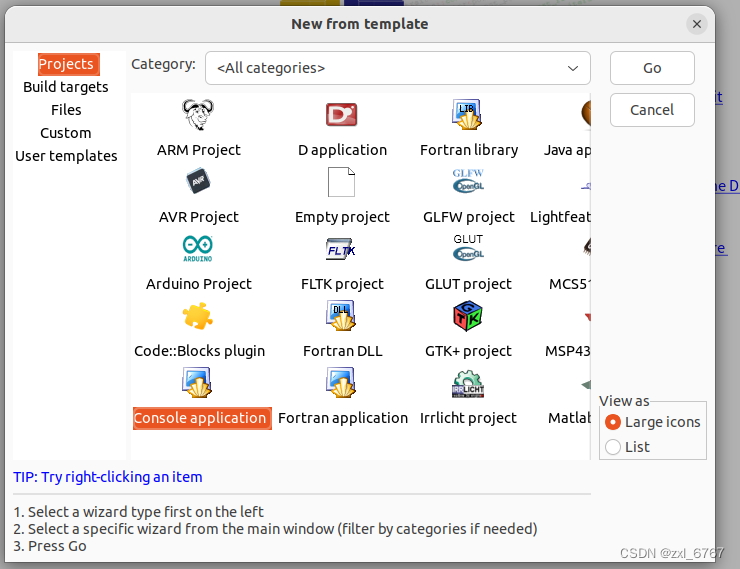Select the FLTK project icon

point(341,249)
